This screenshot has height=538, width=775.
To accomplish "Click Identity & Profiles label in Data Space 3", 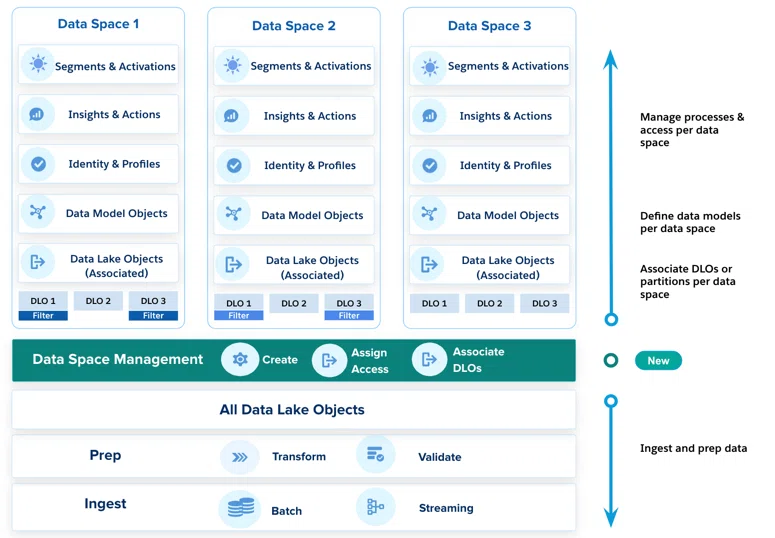I will point(506,165).
